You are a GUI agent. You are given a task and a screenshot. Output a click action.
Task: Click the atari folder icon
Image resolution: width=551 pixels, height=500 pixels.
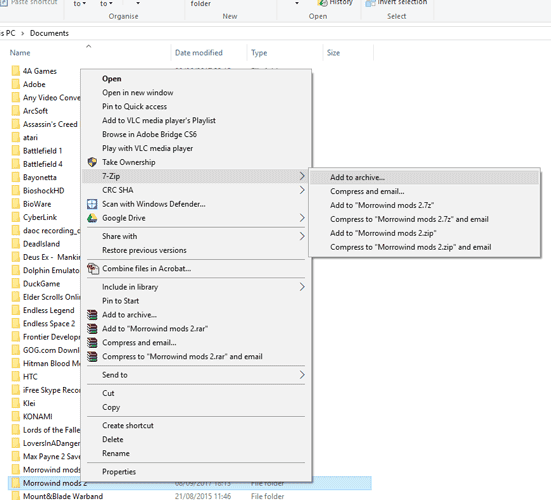[x=15, y=137]
